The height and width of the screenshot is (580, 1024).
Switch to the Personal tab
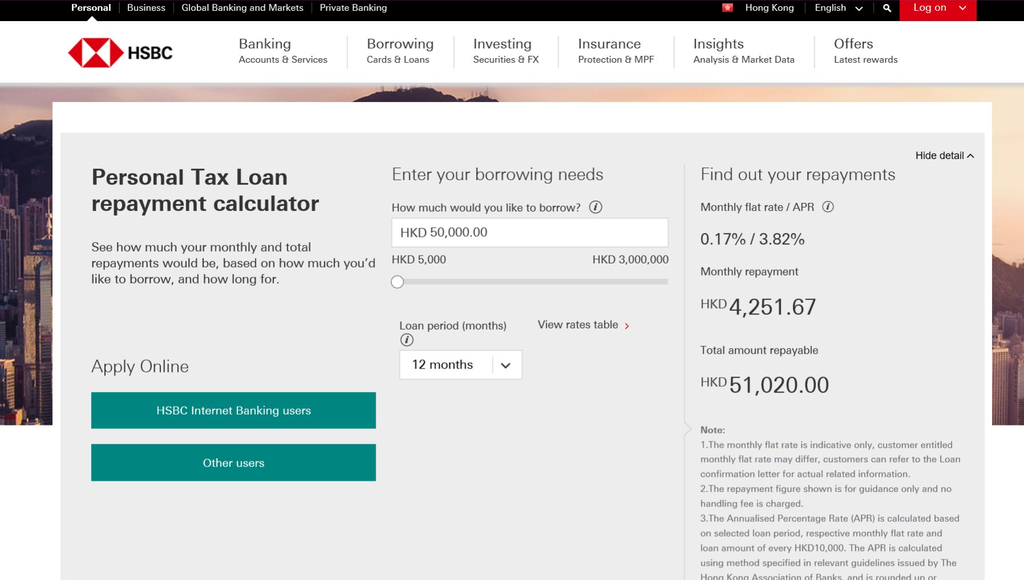point(91,8)
